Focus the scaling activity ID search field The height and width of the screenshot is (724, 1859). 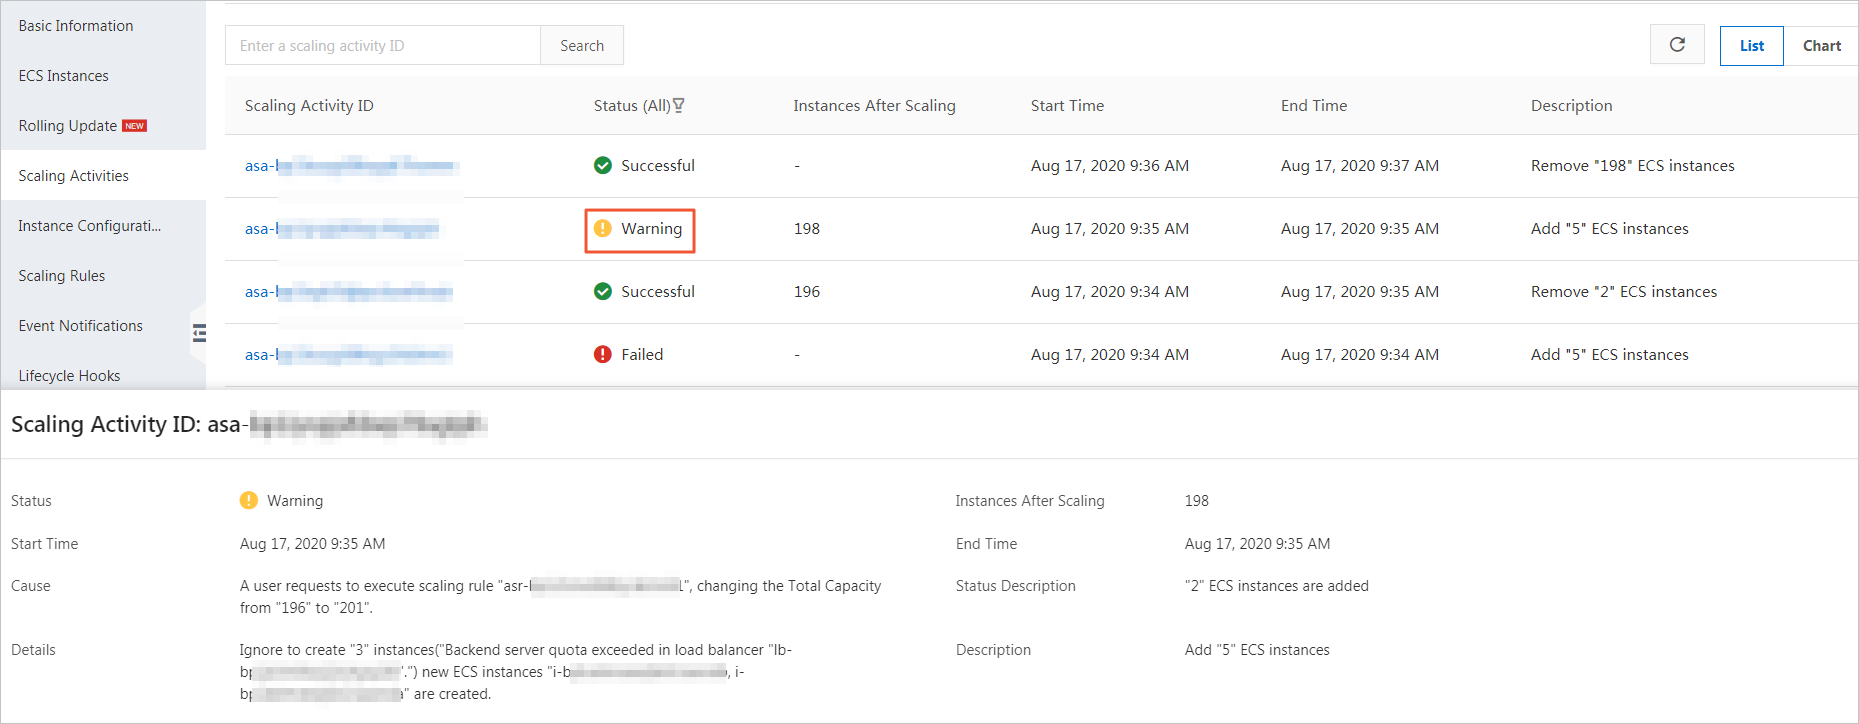(383, 46)
